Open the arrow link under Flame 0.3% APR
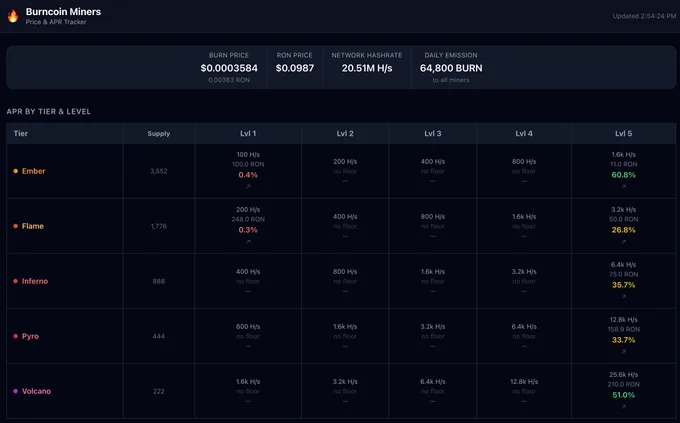Screen dimensions: 680x423 tap(248, 242)
